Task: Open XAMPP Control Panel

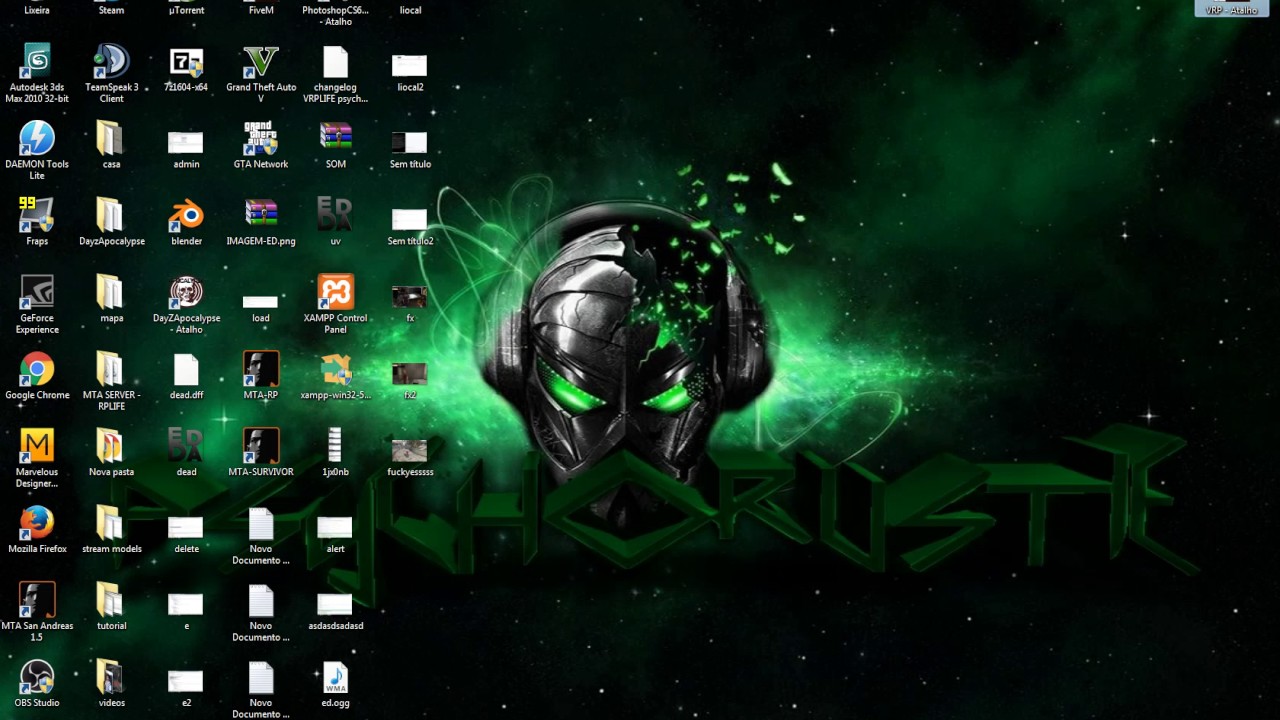Action: click(x=335, y=293)
